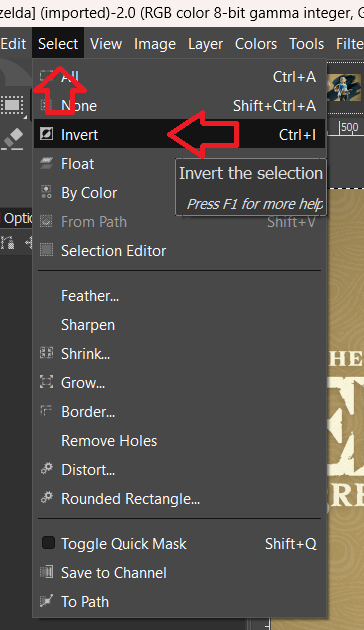
Task: Choose Invert in Select menu
Action: click(x=180, y=135)
